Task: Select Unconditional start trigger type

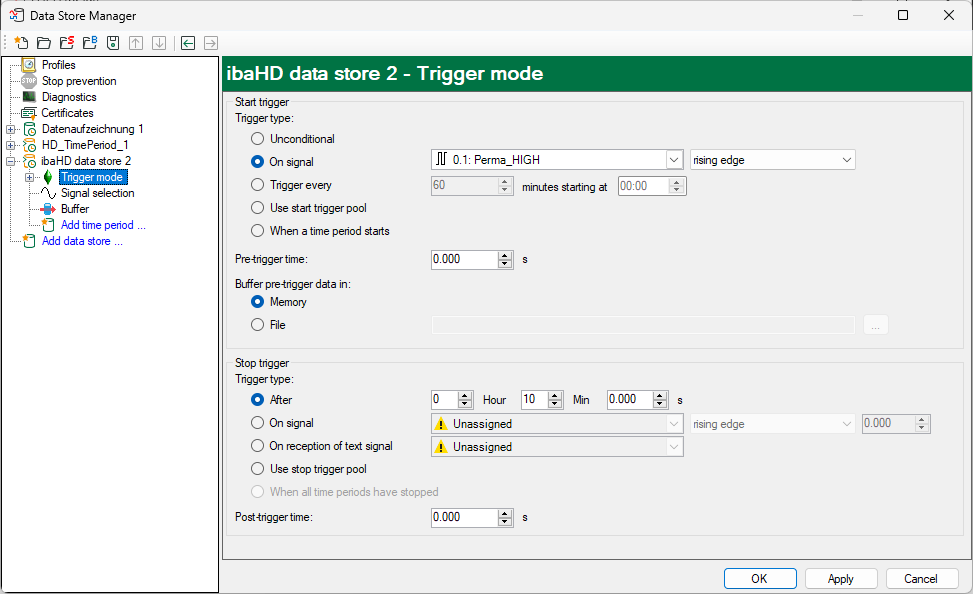Action: coord(258,138)
